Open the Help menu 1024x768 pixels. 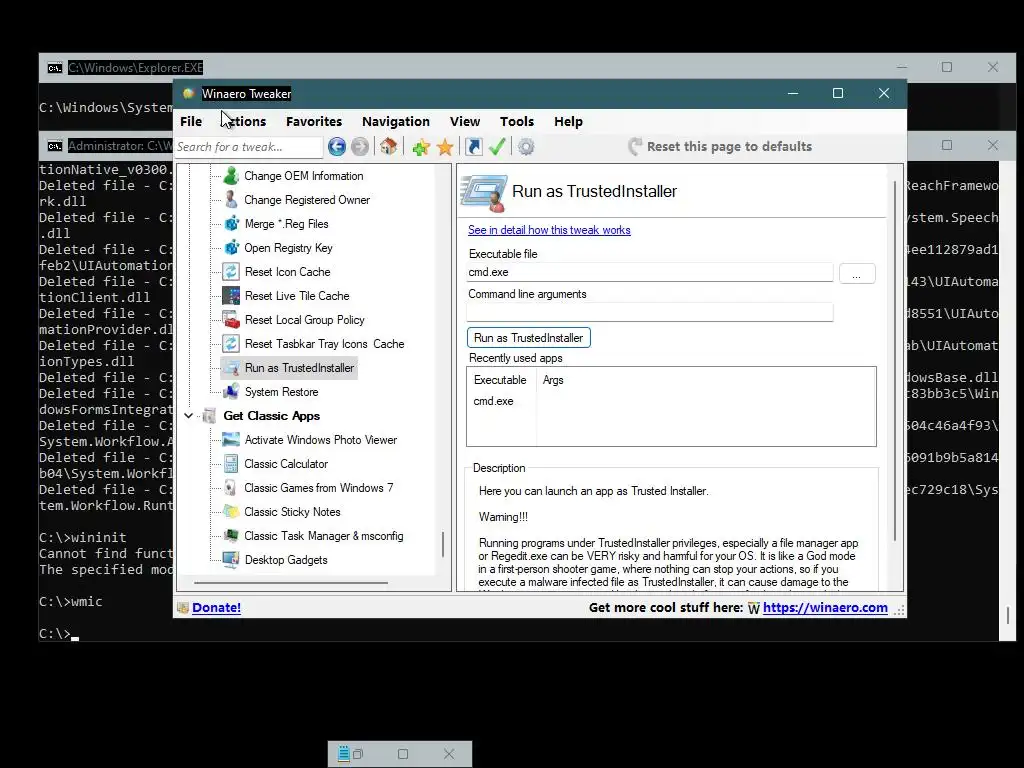pyautogui.click(x=568, y=121)
